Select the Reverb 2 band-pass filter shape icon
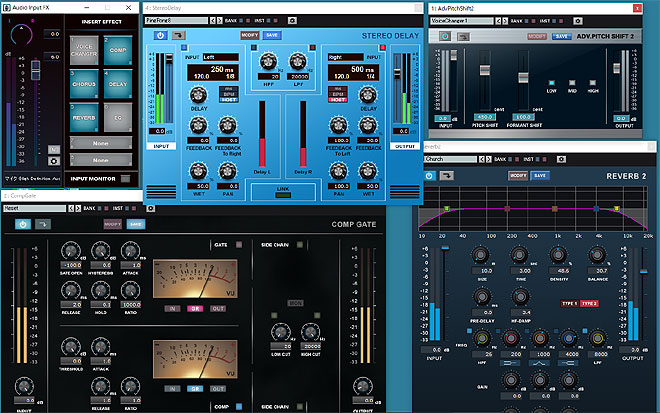 [539, 363]
